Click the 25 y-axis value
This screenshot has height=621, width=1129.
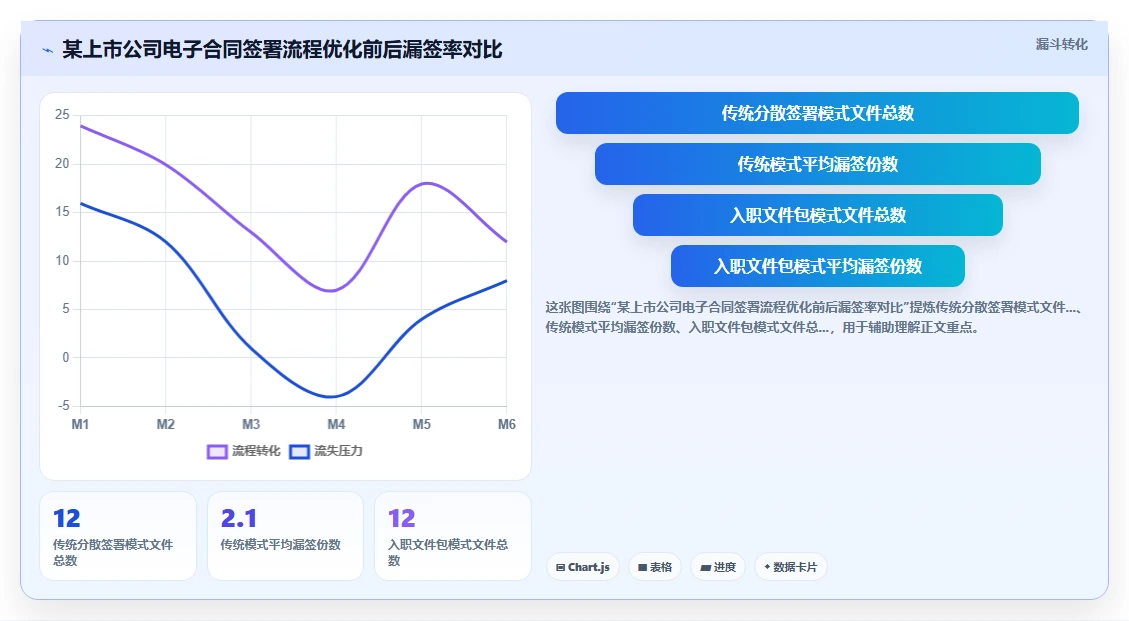pyautogui.click(x=63, y=115)
